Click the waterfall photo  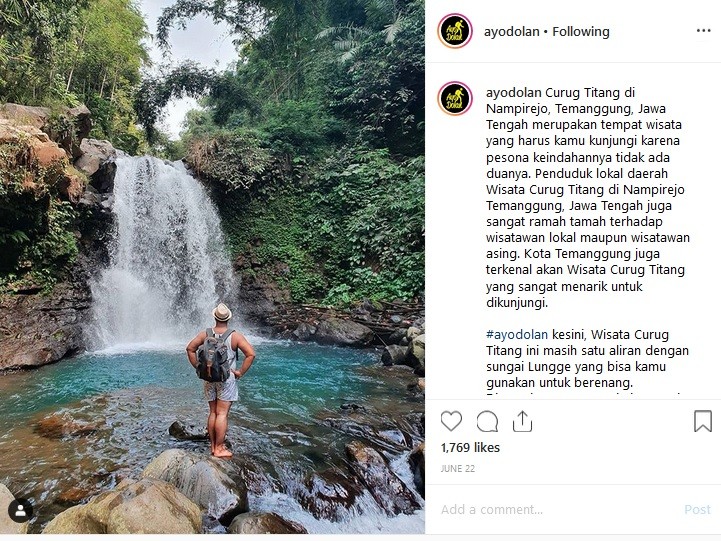pos(212,267)
